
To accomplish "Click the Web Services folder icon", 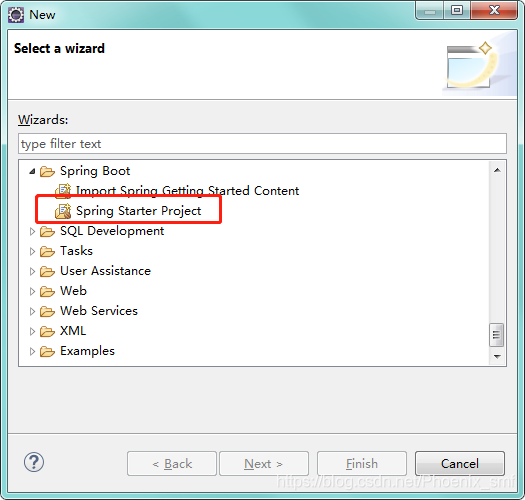I will 47,311.
